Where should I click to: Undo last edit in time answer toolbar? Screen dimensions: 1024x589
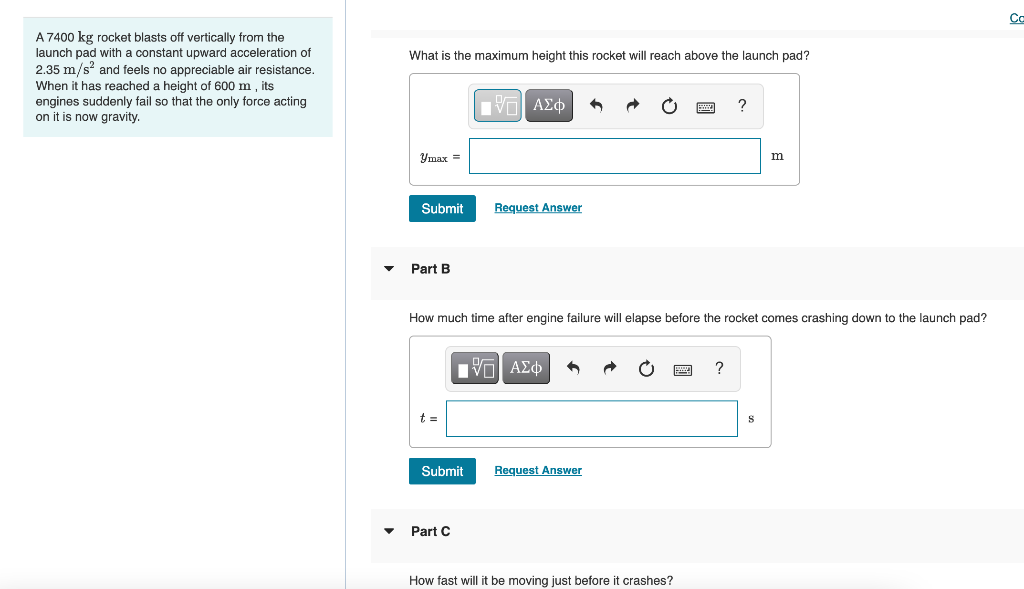click(x=573, y=368)
